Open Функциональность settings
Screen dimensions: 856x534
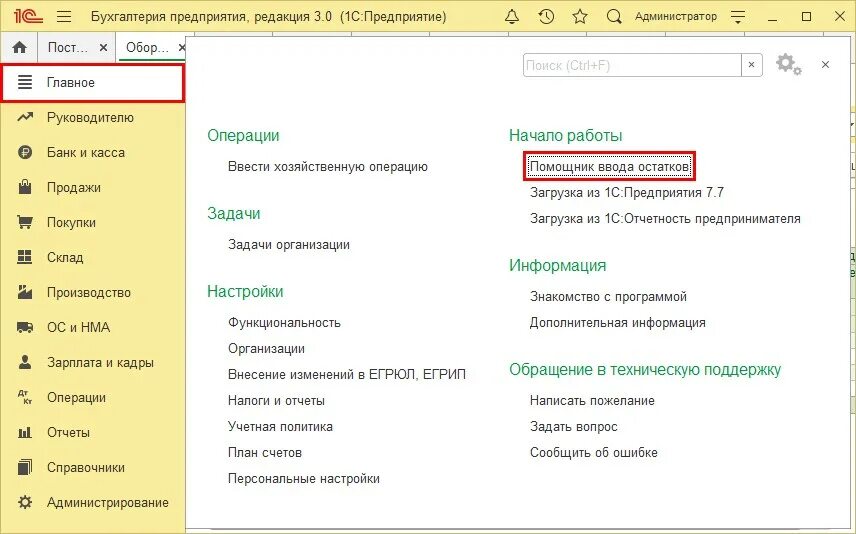(284, 323)
